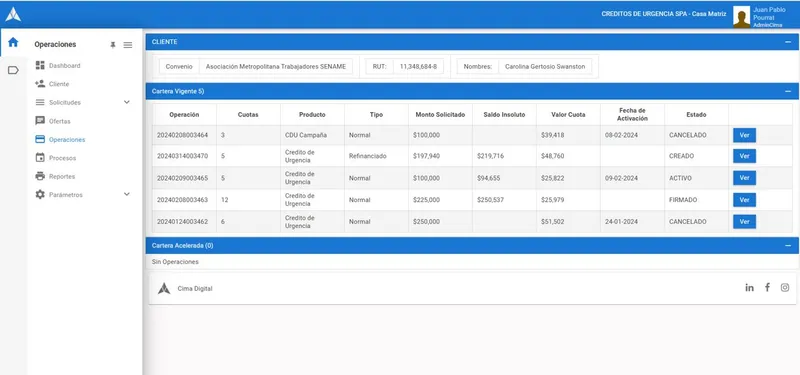The image size is (800, 375).
Task: Go to Cliente menu item
Action: 59,84
